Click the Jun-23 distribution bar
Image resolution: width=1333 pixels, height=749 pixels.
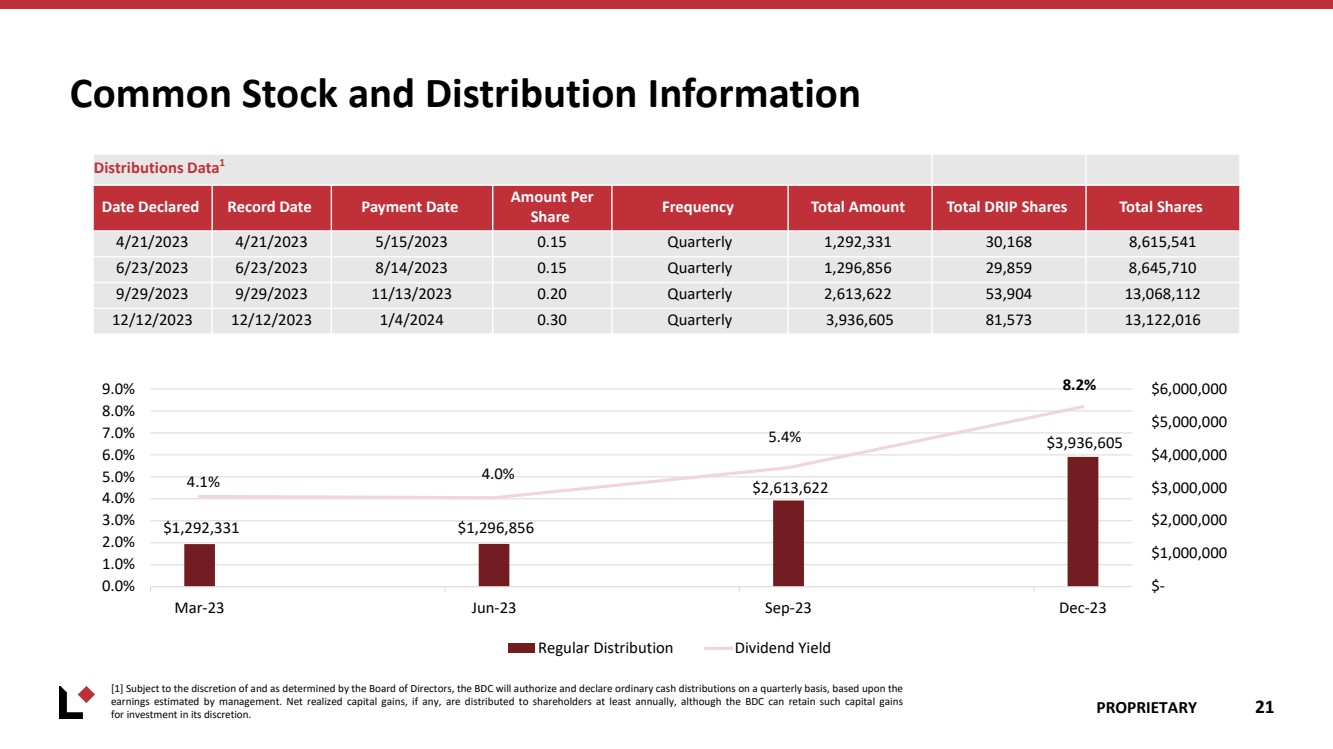coord(494,565)
